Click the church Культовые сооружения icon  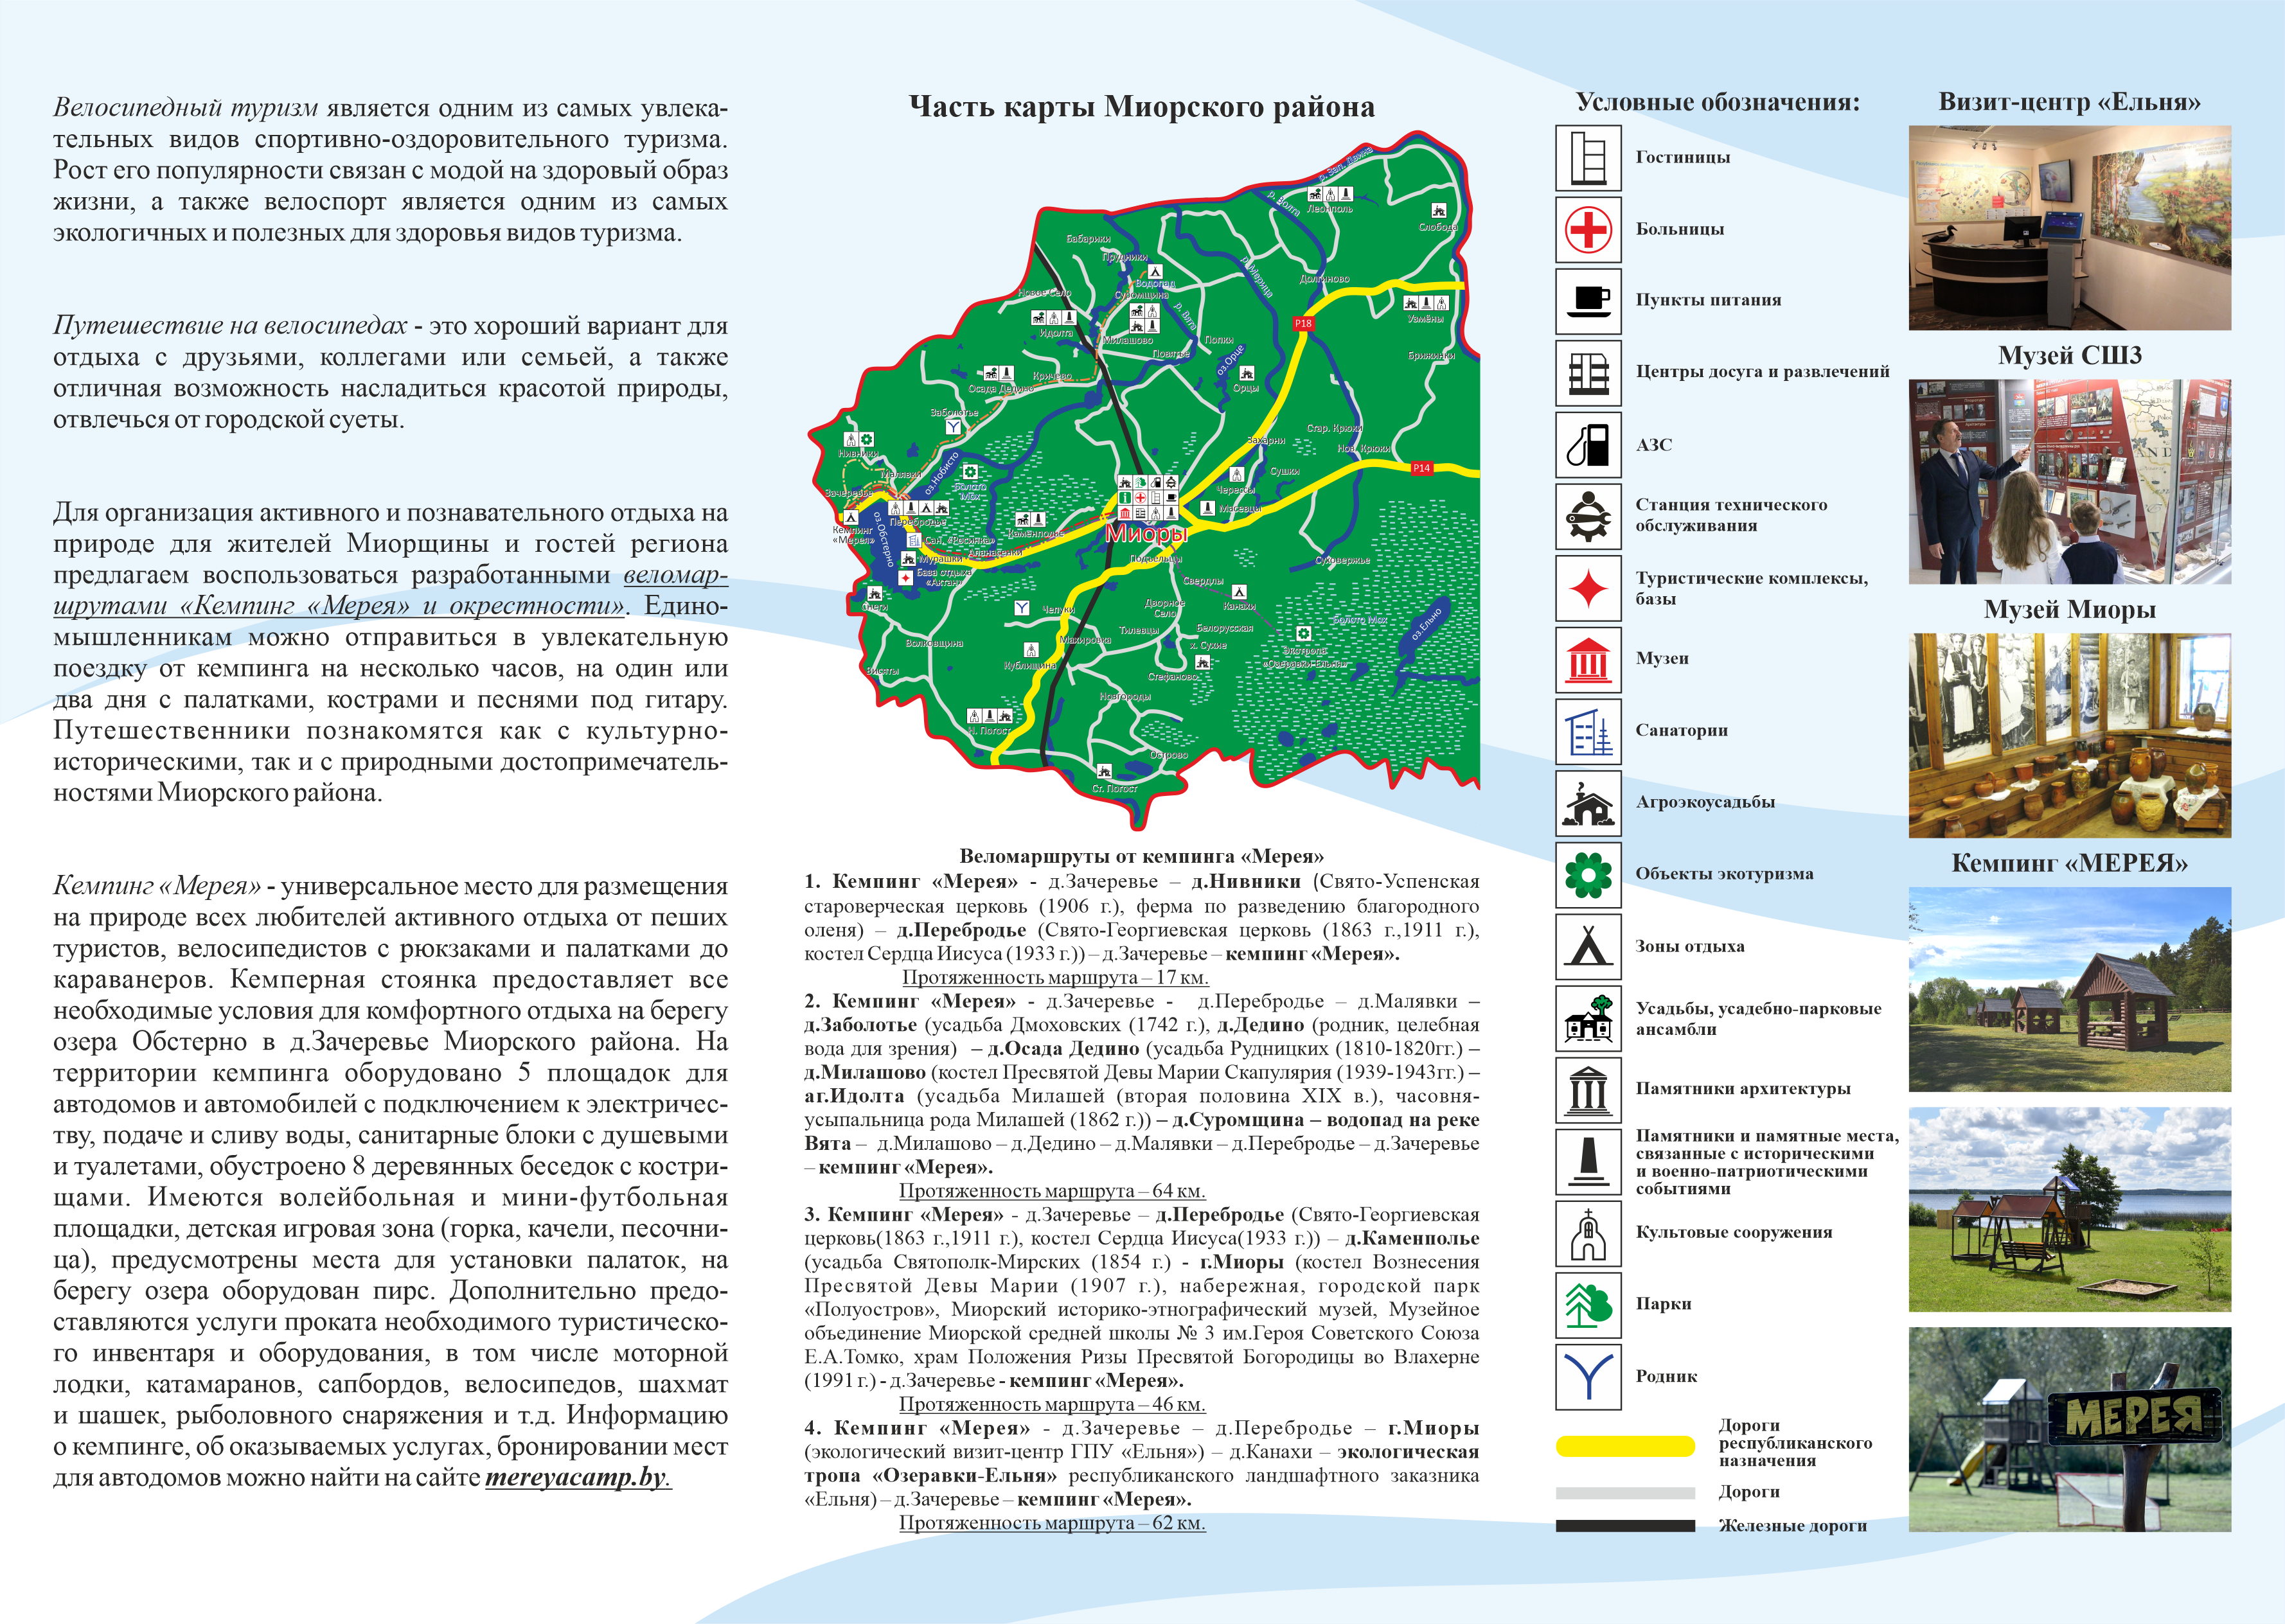[1588, 1233]
